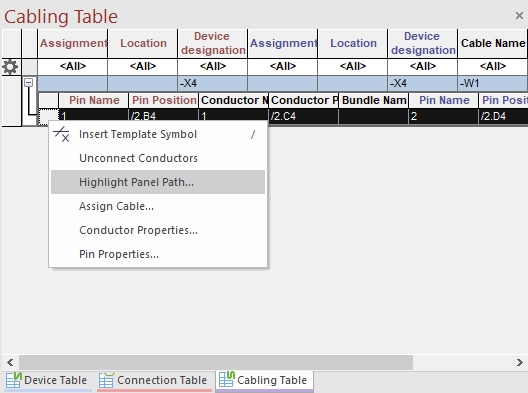528x393 pixels.
Task: Select pin name cell with value 2
Action: [444, 116]
